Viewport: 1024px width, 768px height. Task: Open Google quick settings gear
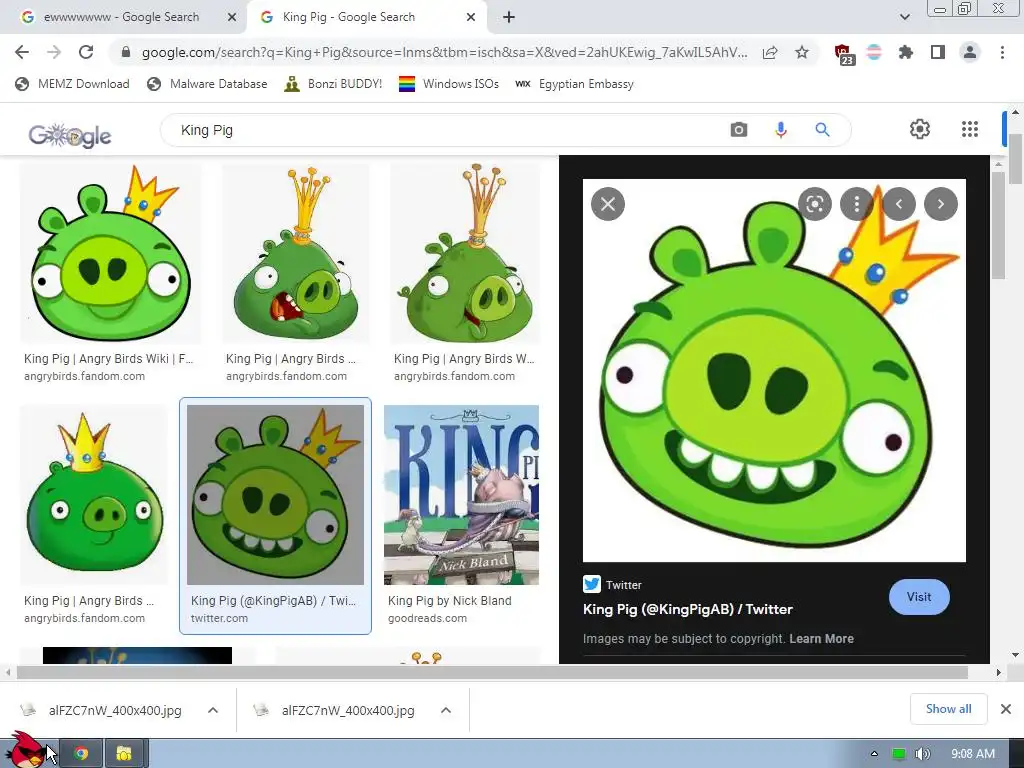(x=920, y=129)
